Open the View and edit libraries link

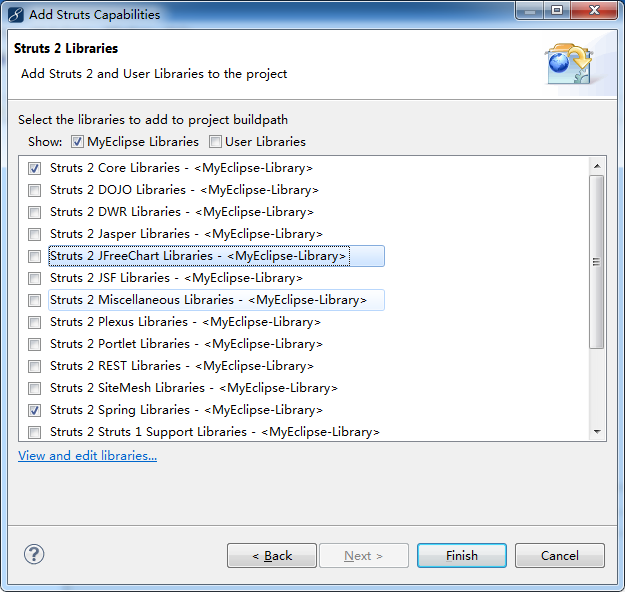(87, 456)
